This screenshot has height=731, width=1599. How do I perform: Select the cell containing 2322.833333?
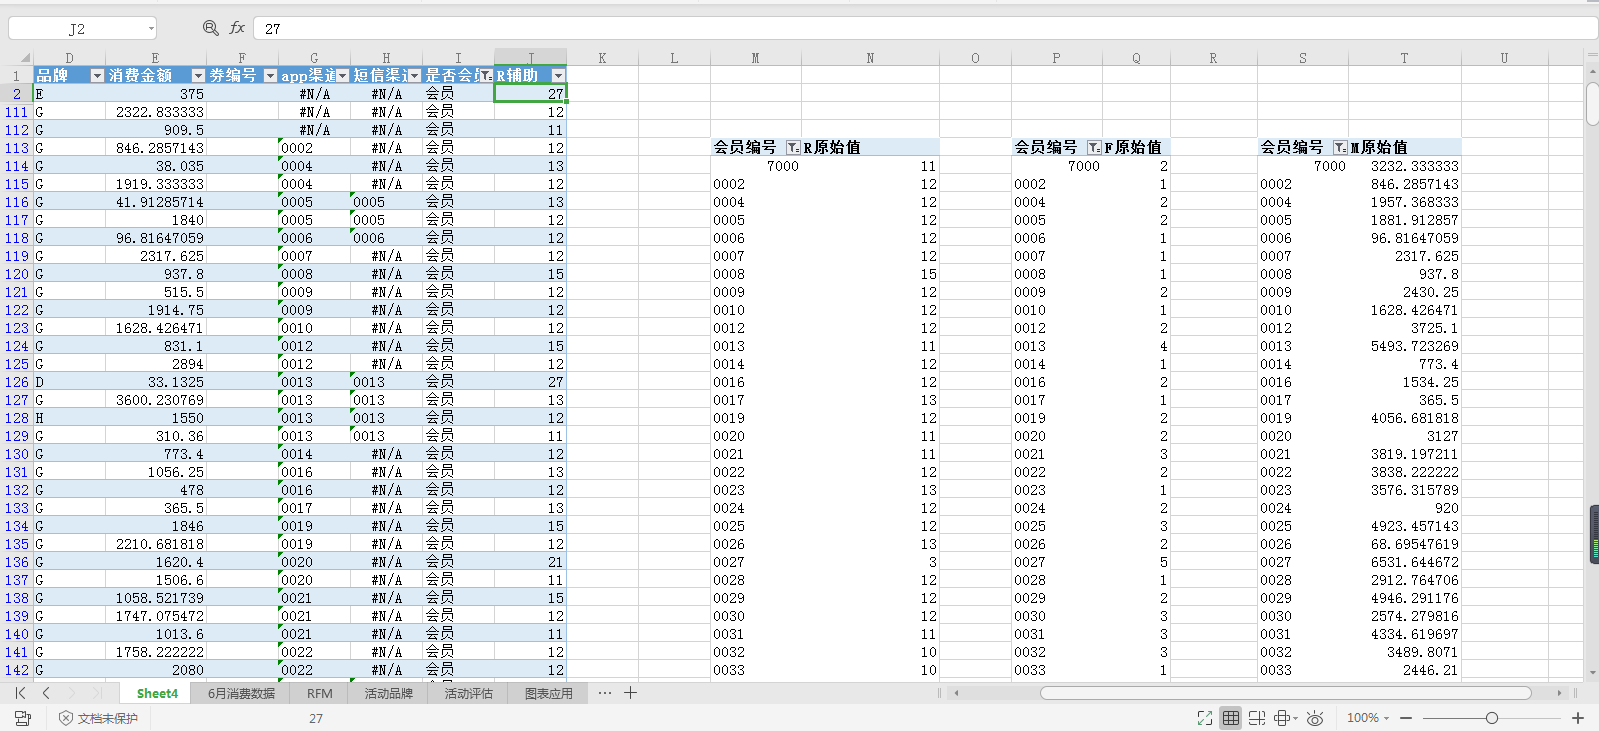156,112
